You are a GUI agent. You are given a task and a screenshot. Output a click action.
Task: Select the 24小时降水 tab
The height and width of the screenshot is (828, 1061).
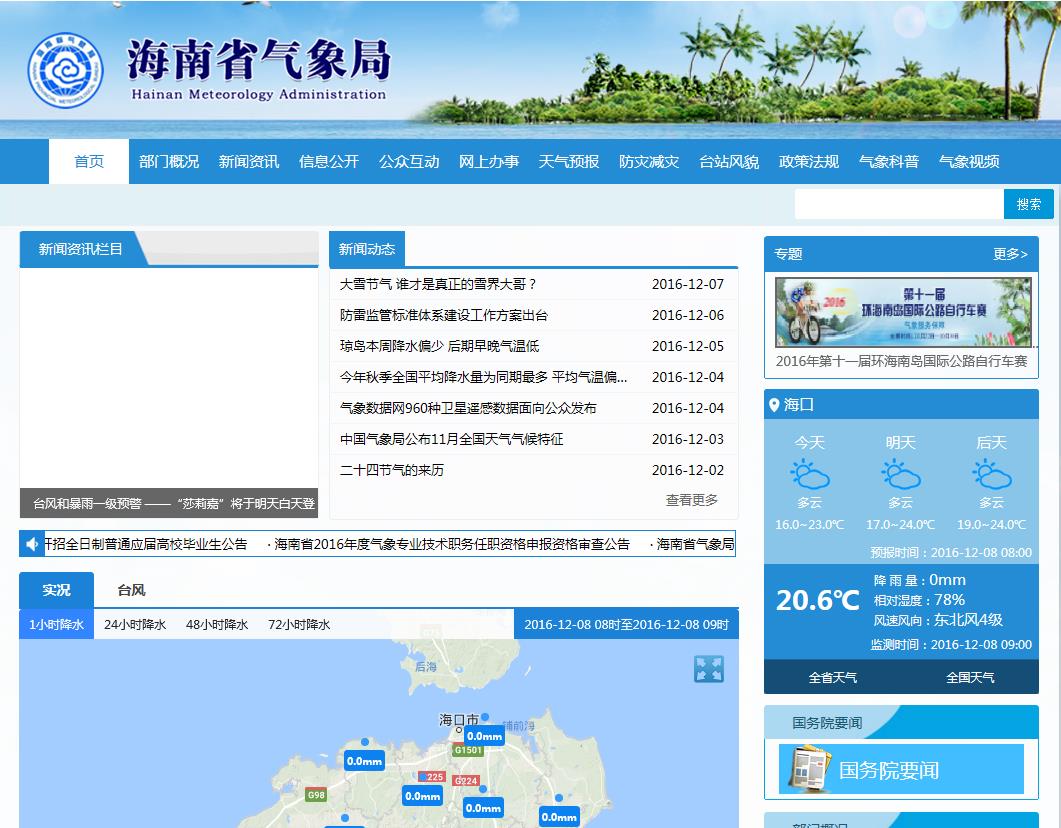point(135,624)
